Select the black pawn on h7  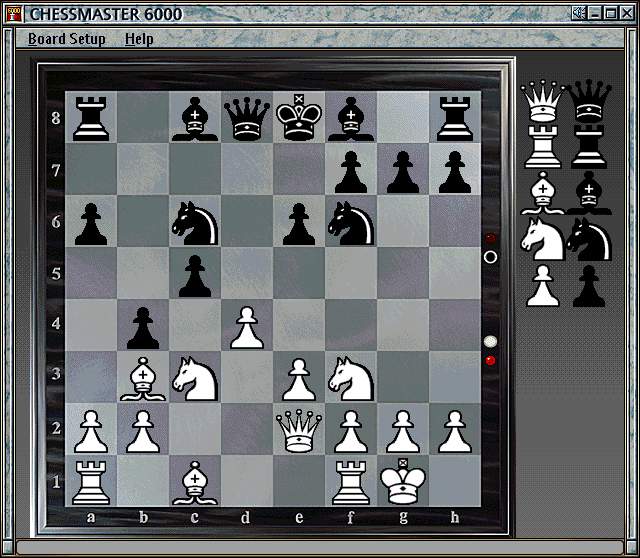coord(455,172)
